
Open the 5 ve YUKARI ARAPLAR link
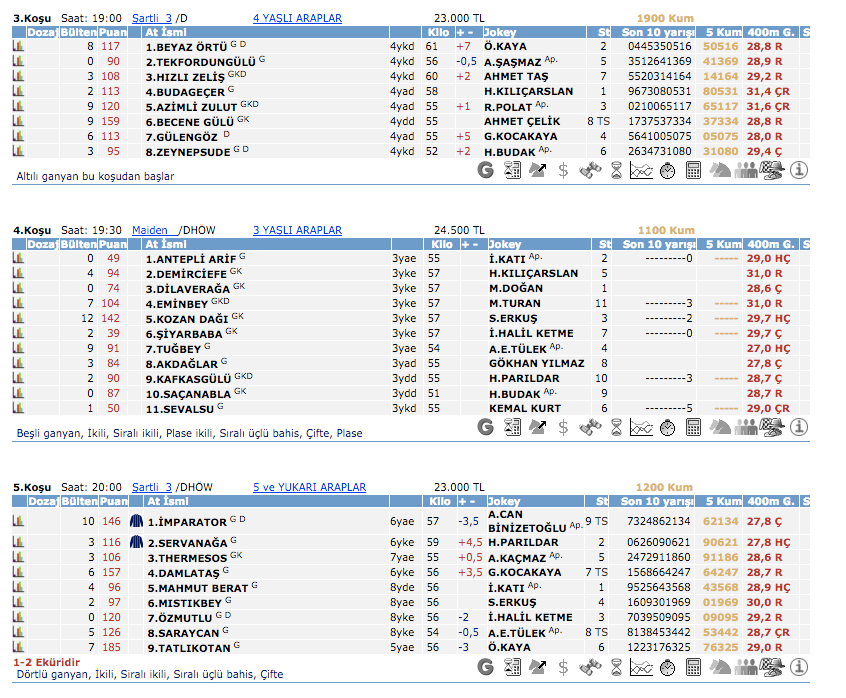point(309,487)
